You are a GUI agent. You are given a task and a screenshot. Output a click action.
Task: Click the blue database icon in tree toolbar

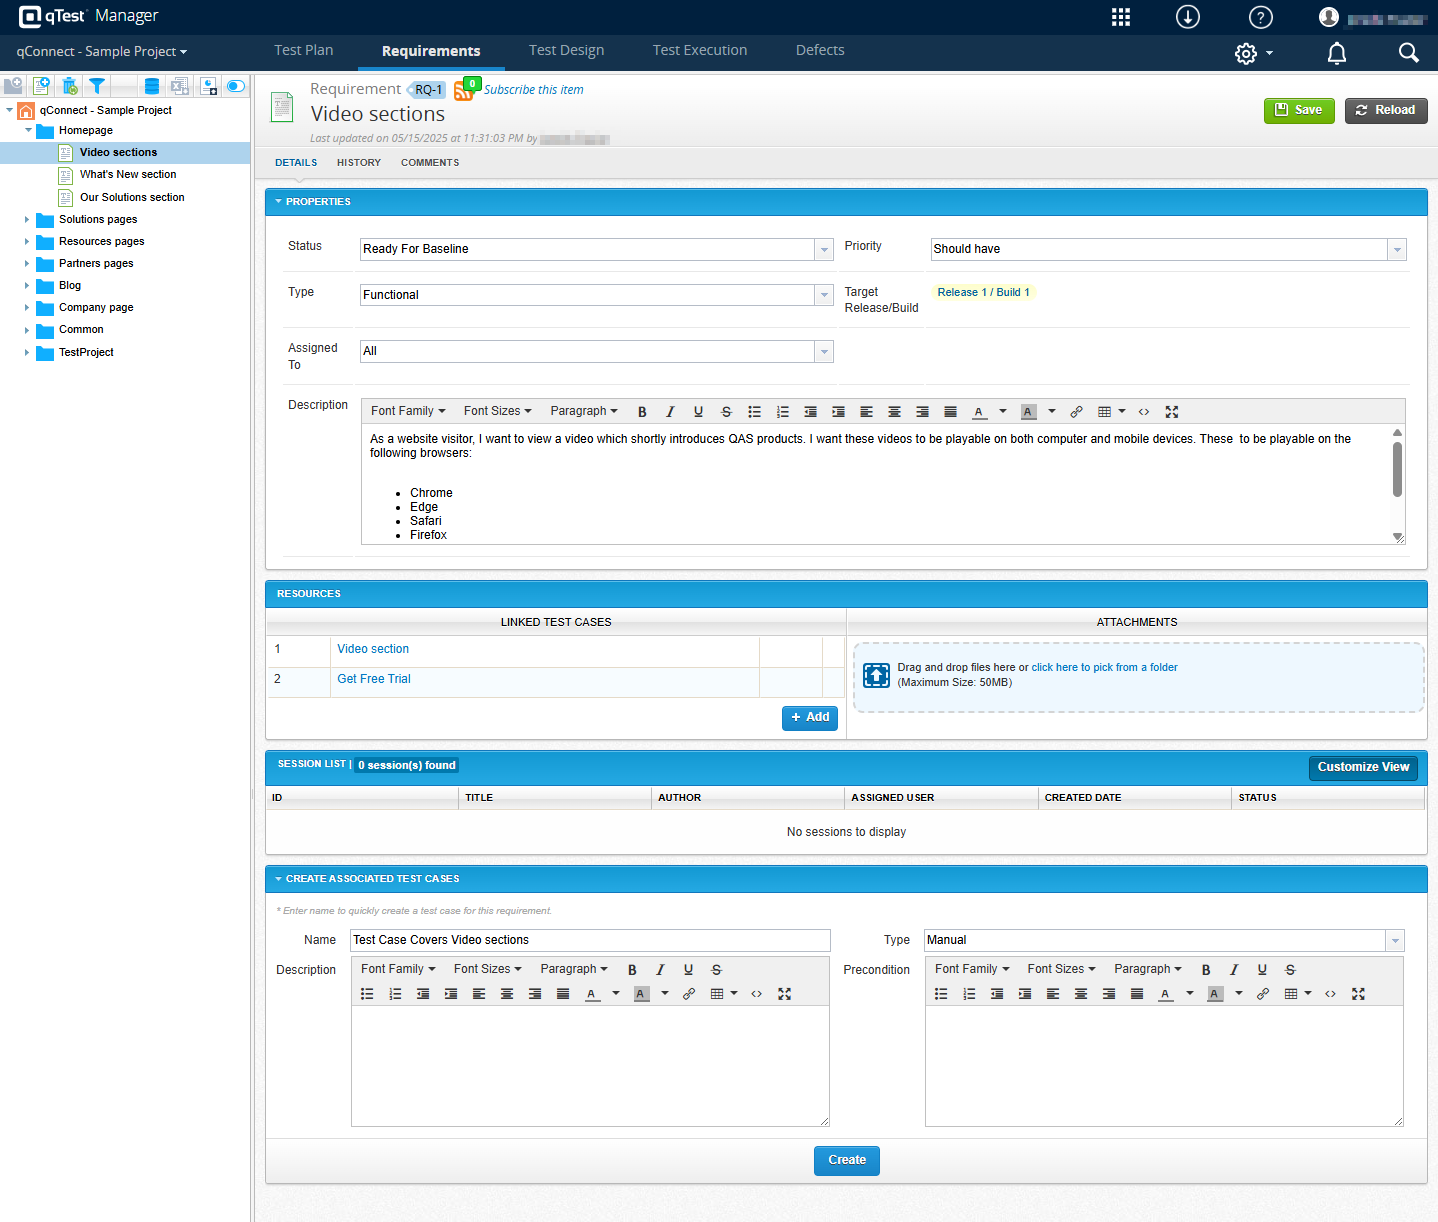click(152, 86)
